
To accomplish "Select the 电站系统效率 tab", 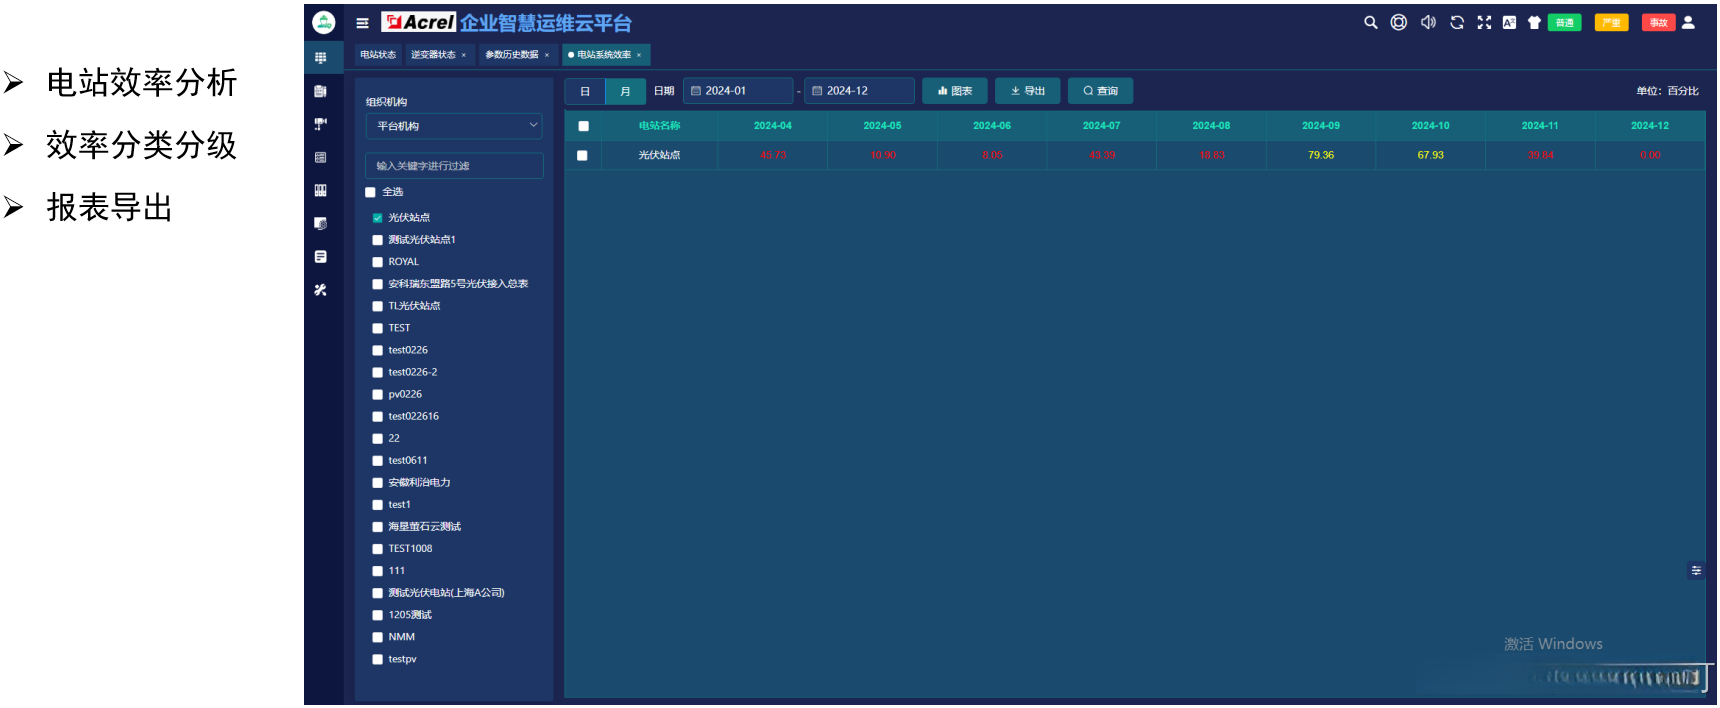I will [604, 55].
